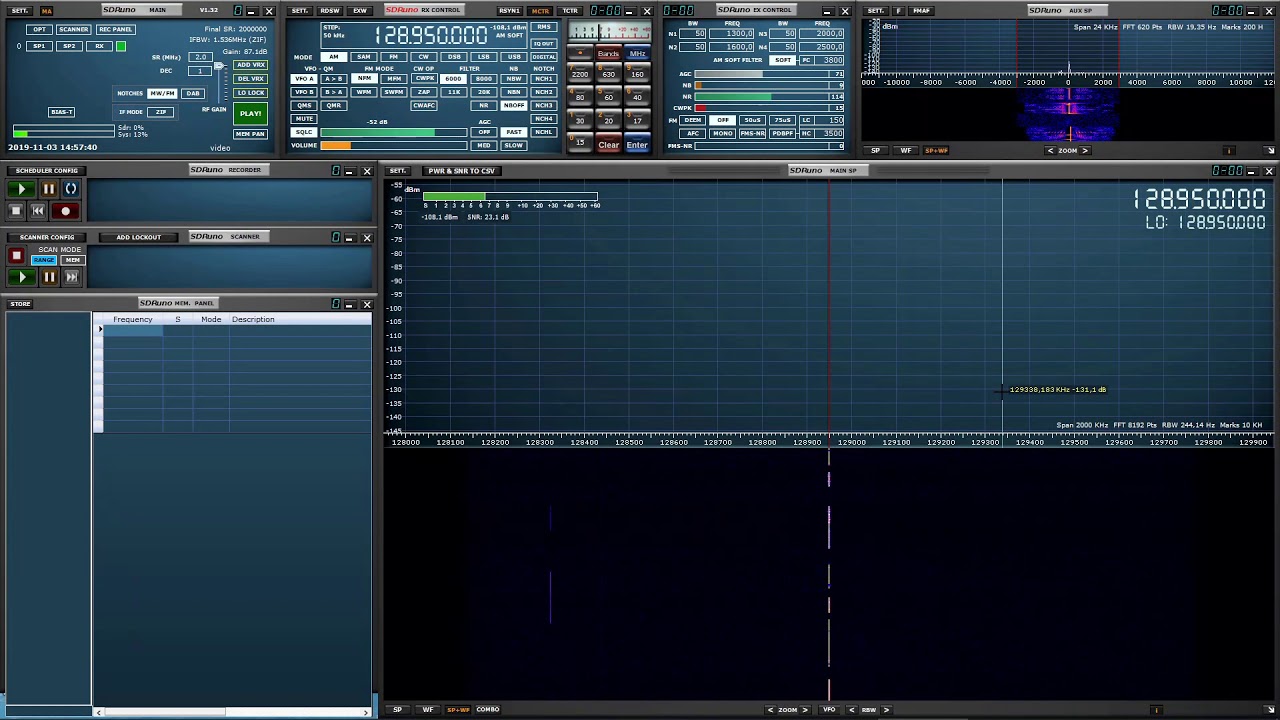Image resolution: width=1280 pixels, height=720 pixels.
Task: Switch mode to SAM
Action: point(363,57)
